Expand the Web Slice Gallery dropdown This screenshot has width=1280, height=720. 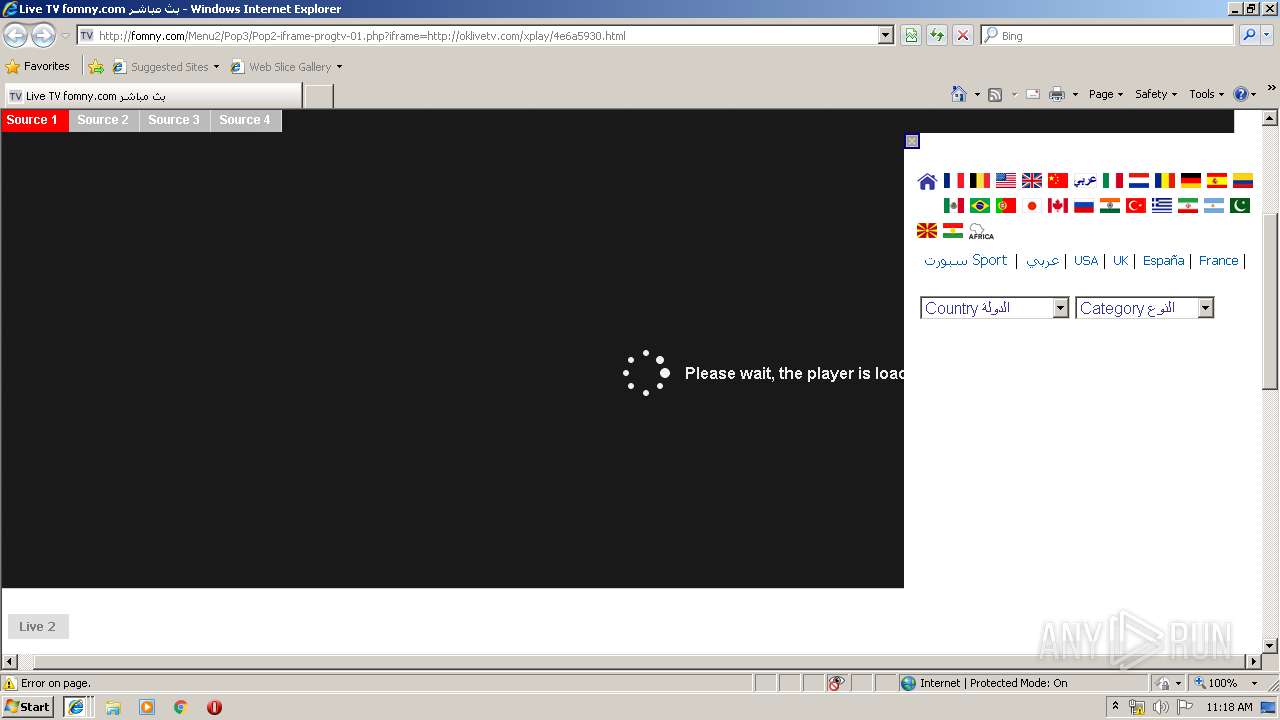click(339, 67)
